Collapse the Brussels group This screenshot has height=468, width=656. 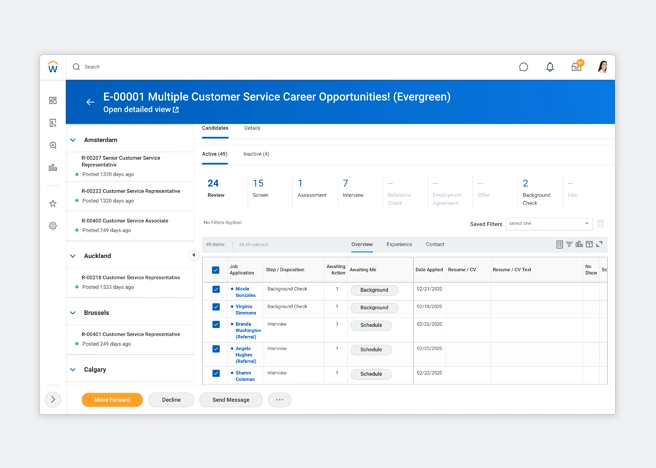(73, 313)
